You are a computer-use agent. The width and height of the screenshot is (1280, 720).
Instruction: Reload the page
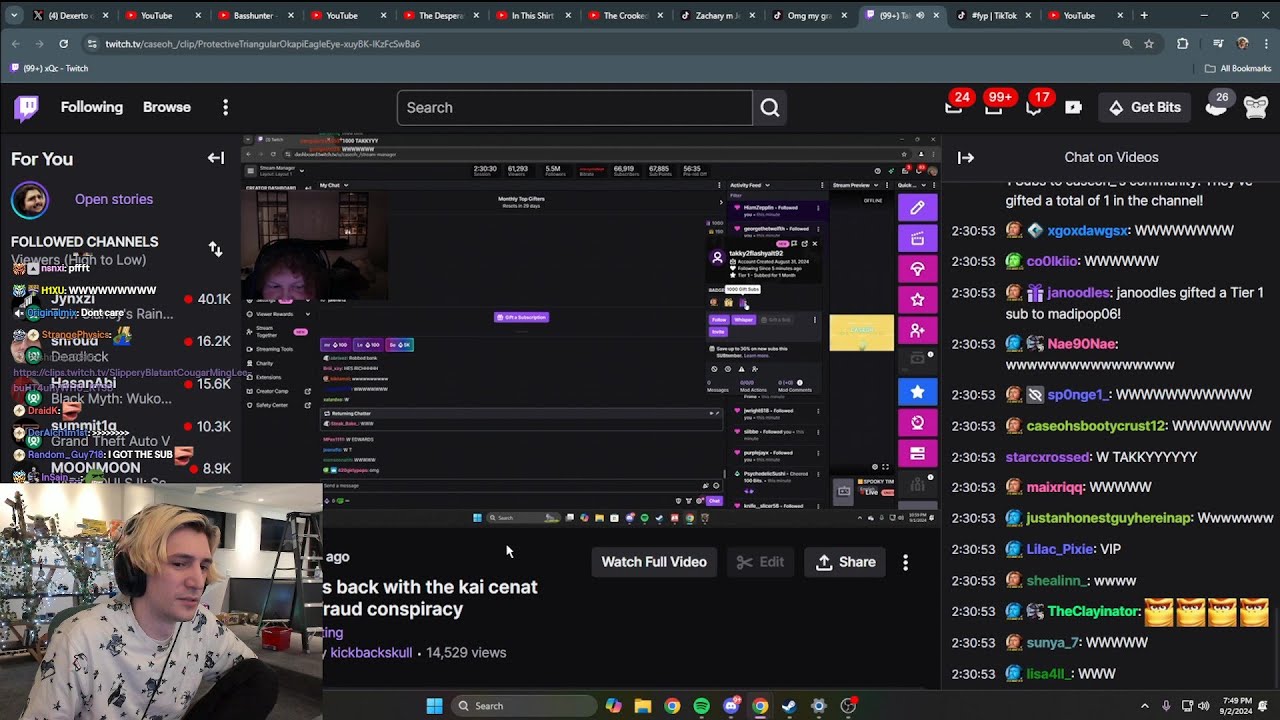coord(63,44)
